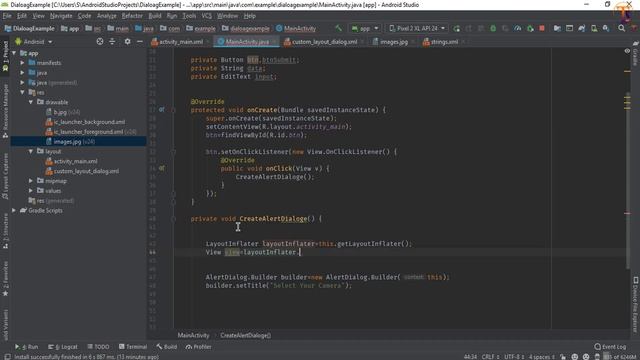Click the Search Everywhere magnifier icon
The height and width of the screenshot is (360, 640).
click(621, 28)
